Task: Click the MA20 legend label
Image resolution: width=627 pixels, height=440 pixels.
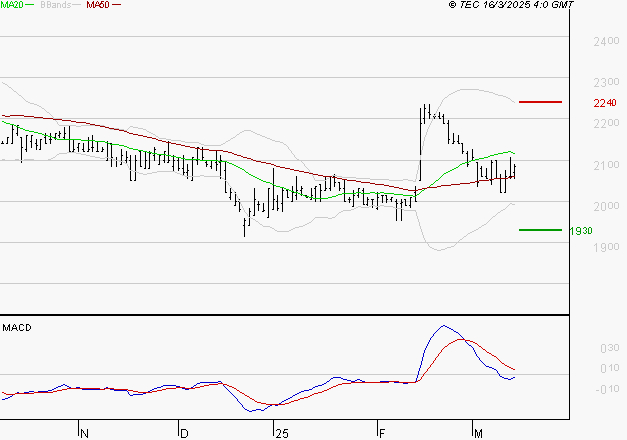Action: click(11, 6)
